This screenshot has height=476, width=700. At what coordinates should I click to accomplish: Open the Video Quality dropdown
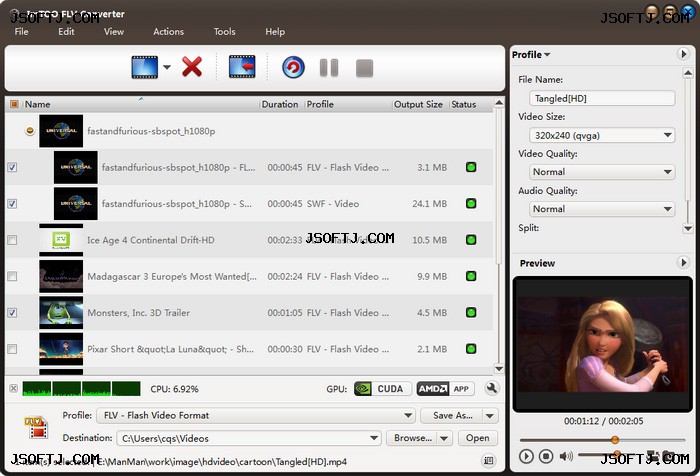(x=602, y=172)
